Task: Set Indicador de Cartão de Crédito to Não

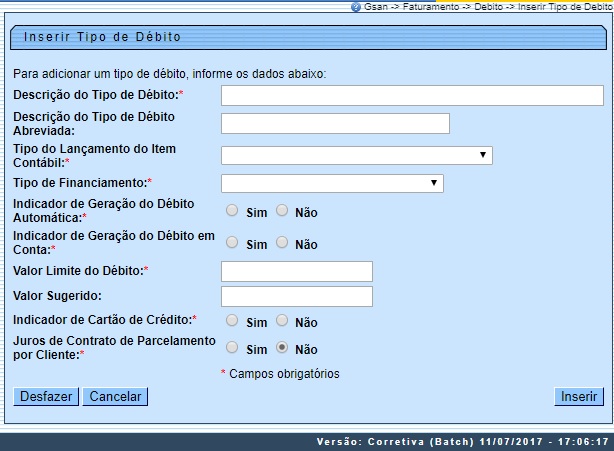Action: point(282,321)
